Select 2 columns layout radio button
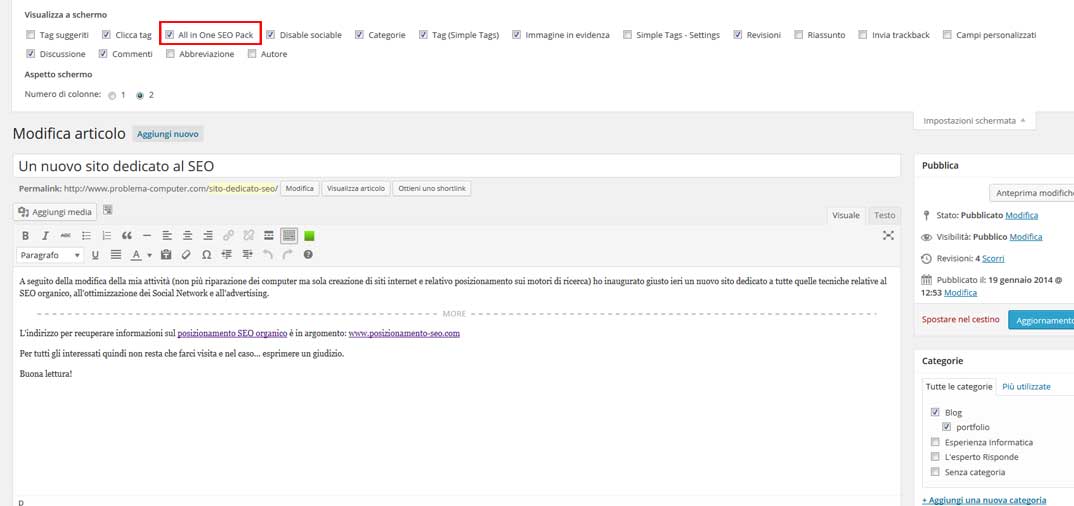 tap(140, 96)
